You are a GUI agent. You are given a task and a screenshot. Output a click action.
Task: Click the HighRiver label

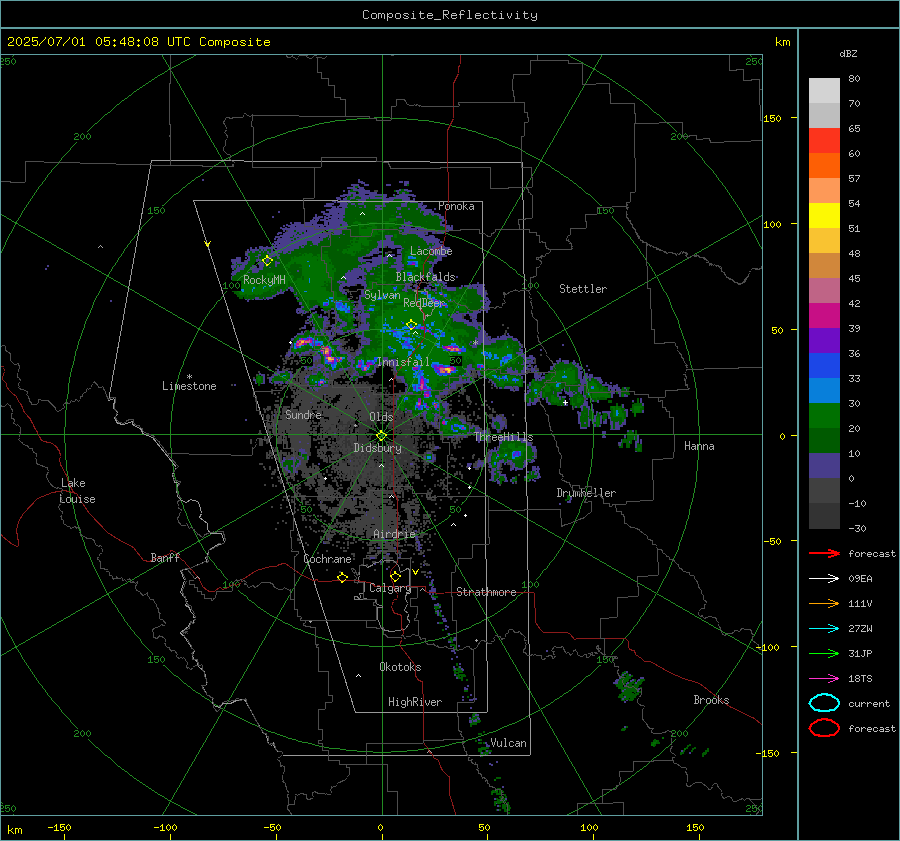pos(415,702)
